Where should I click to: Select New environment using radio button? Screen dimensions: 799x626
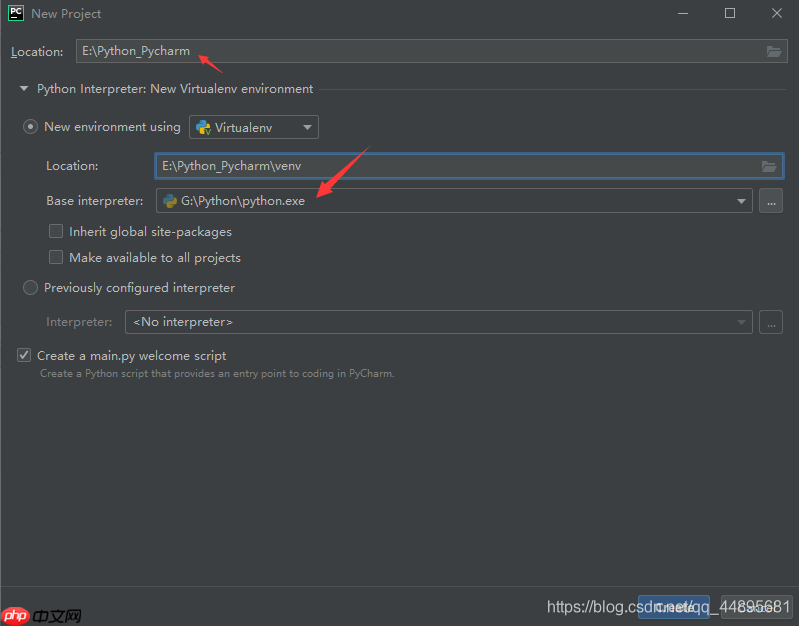(x=31, y=126)
